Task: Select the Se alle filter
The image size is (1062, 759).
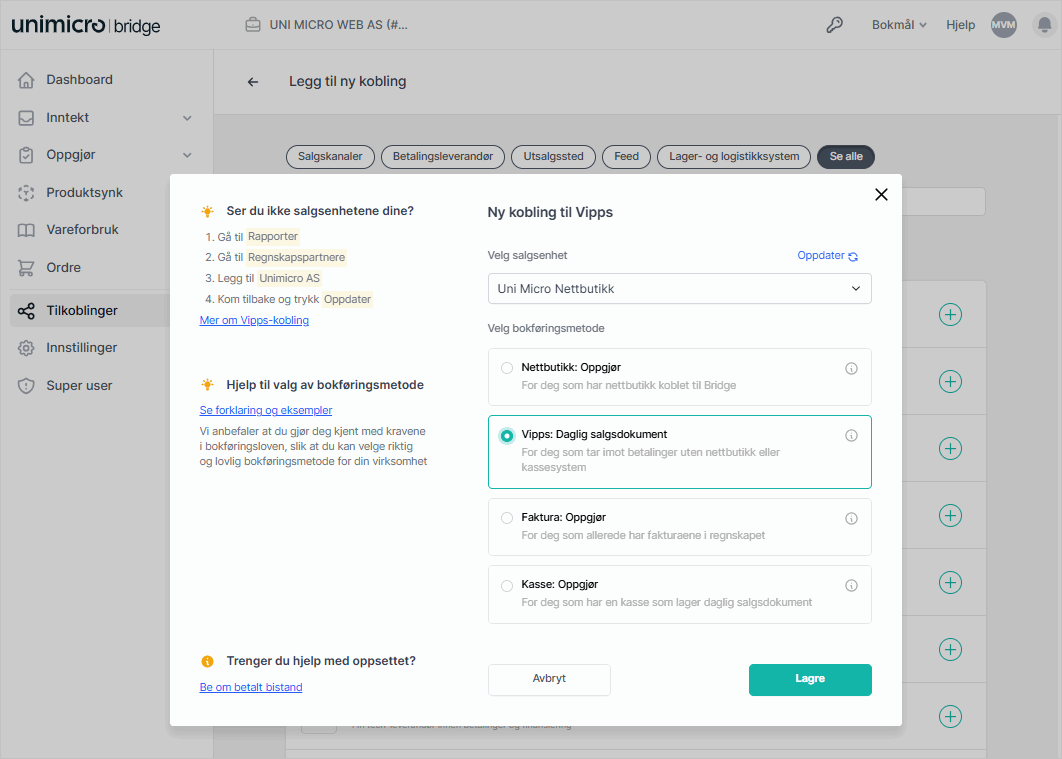Action: click(846, 156)
